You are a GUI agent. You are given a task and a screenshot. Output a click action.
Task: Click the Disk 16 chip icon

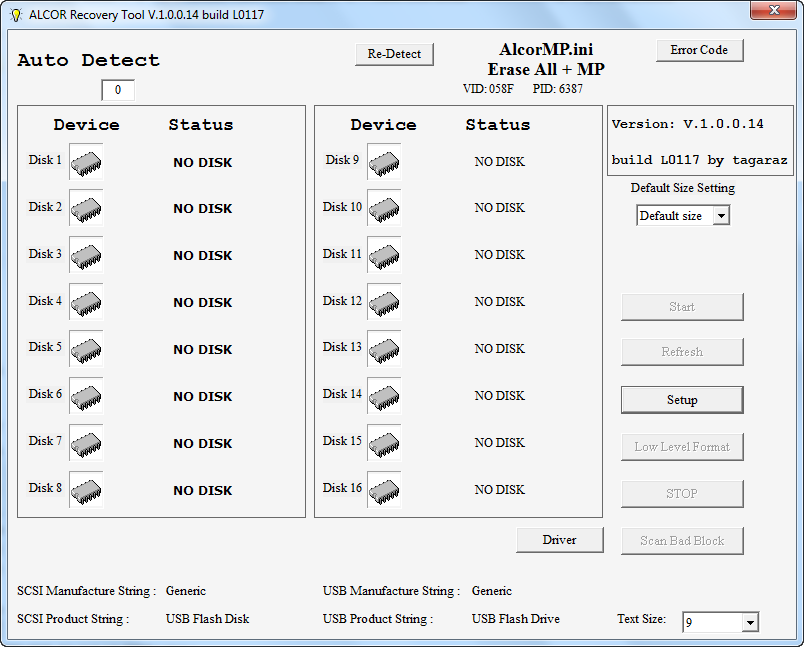point(384,490)
